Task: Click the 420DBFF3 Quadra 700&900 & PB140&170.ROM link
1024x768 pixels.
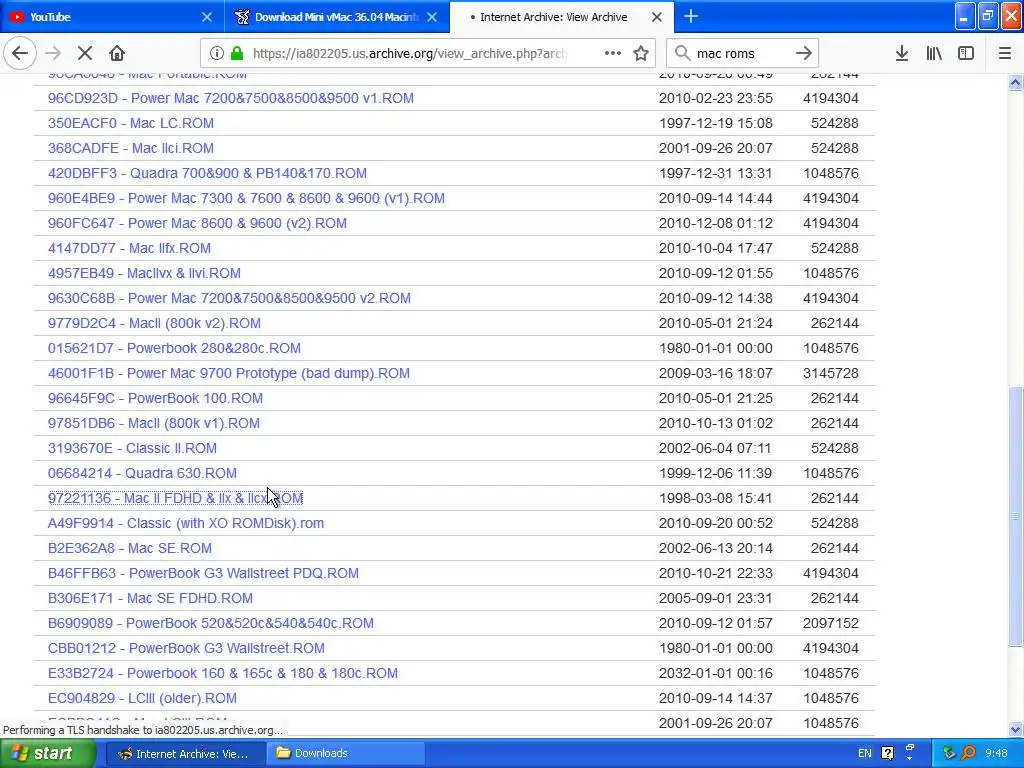Action: click(207, 173)
